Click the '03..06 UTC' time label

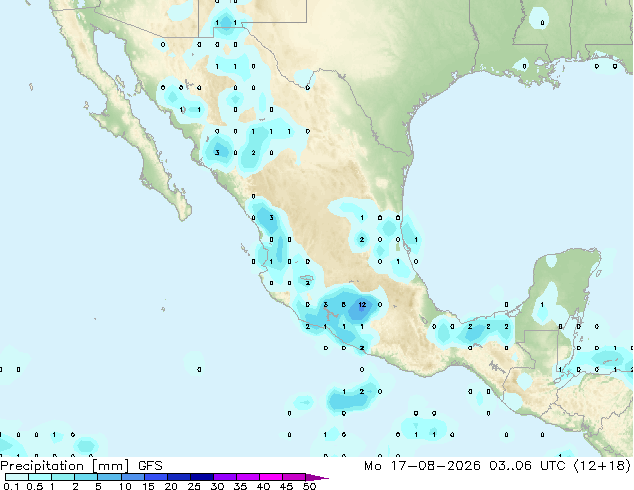pos(526,466)
